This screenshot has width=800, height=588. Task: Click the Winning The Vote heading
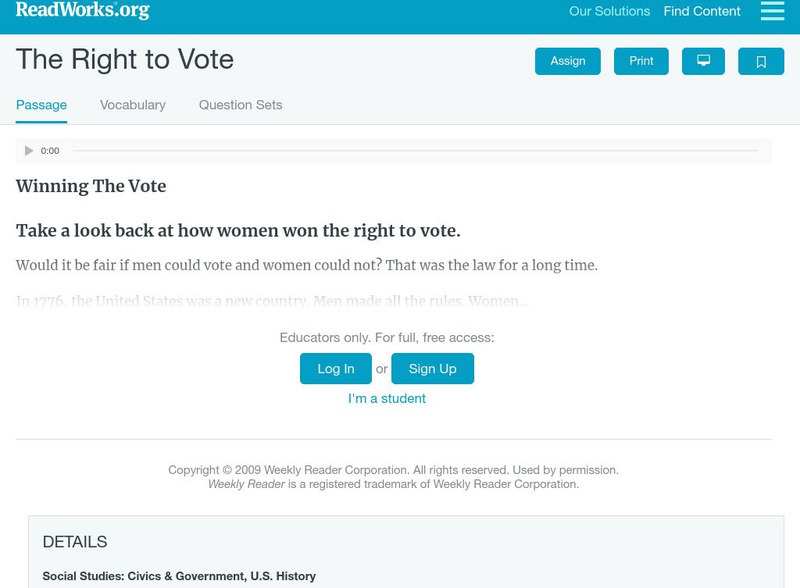point(91,186)
